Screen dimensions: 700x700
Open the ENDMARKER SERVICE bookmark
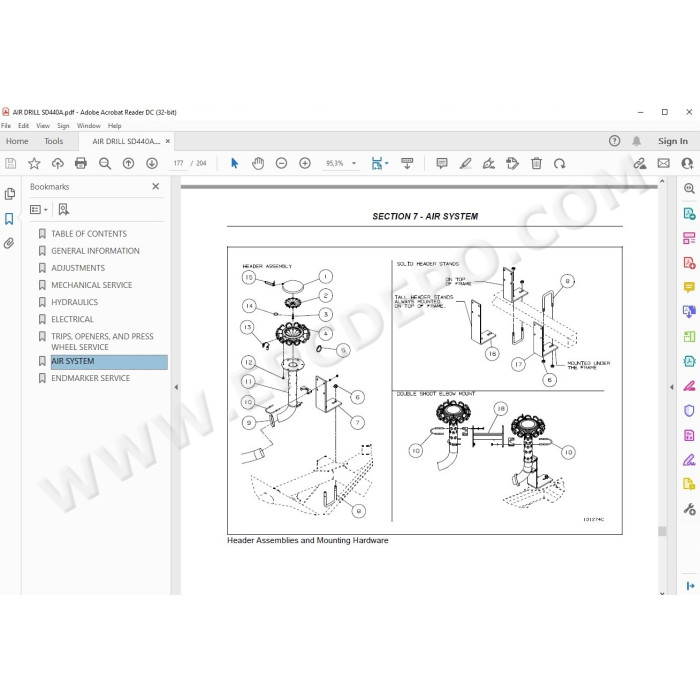91,378
